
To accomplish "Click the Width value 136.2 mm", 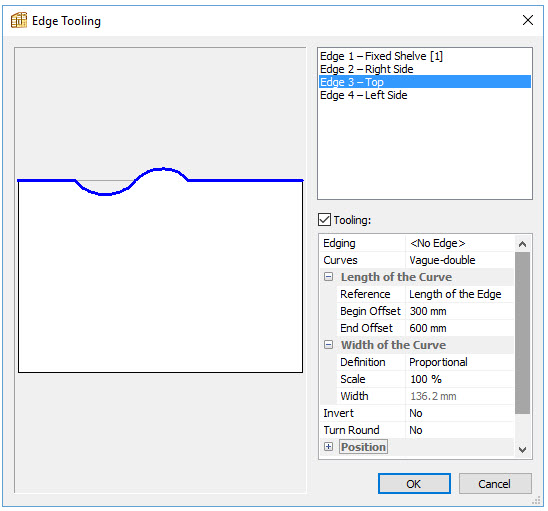I will (x=460, y=396).
